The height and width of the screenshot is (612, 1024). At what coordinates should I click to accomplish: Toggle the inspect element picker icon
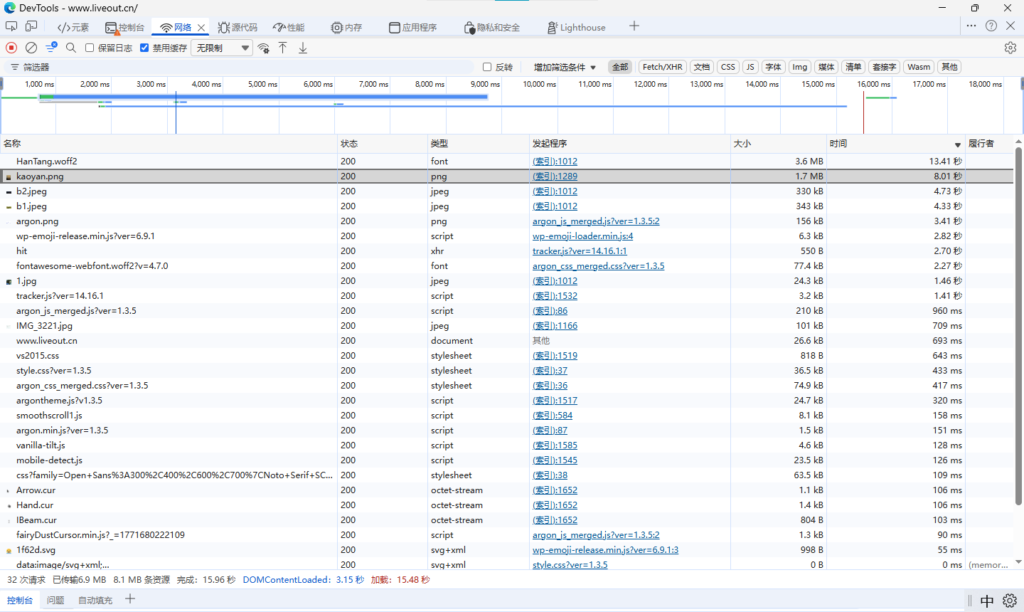tap(12, 27)
